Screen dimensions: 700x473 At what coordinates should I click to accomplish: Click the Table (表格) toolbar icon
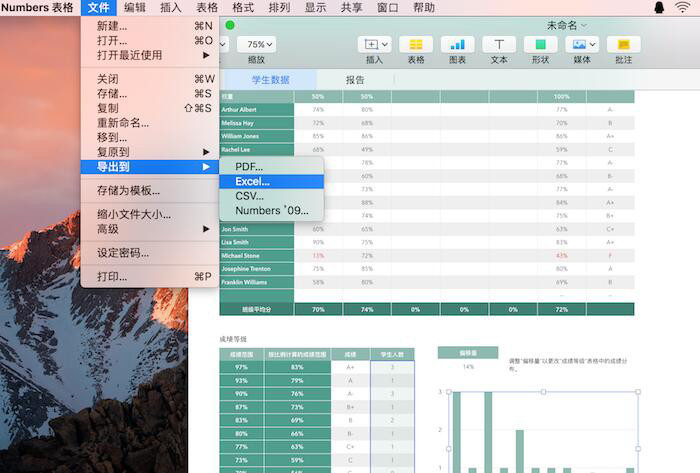click(x=416, y=44)
